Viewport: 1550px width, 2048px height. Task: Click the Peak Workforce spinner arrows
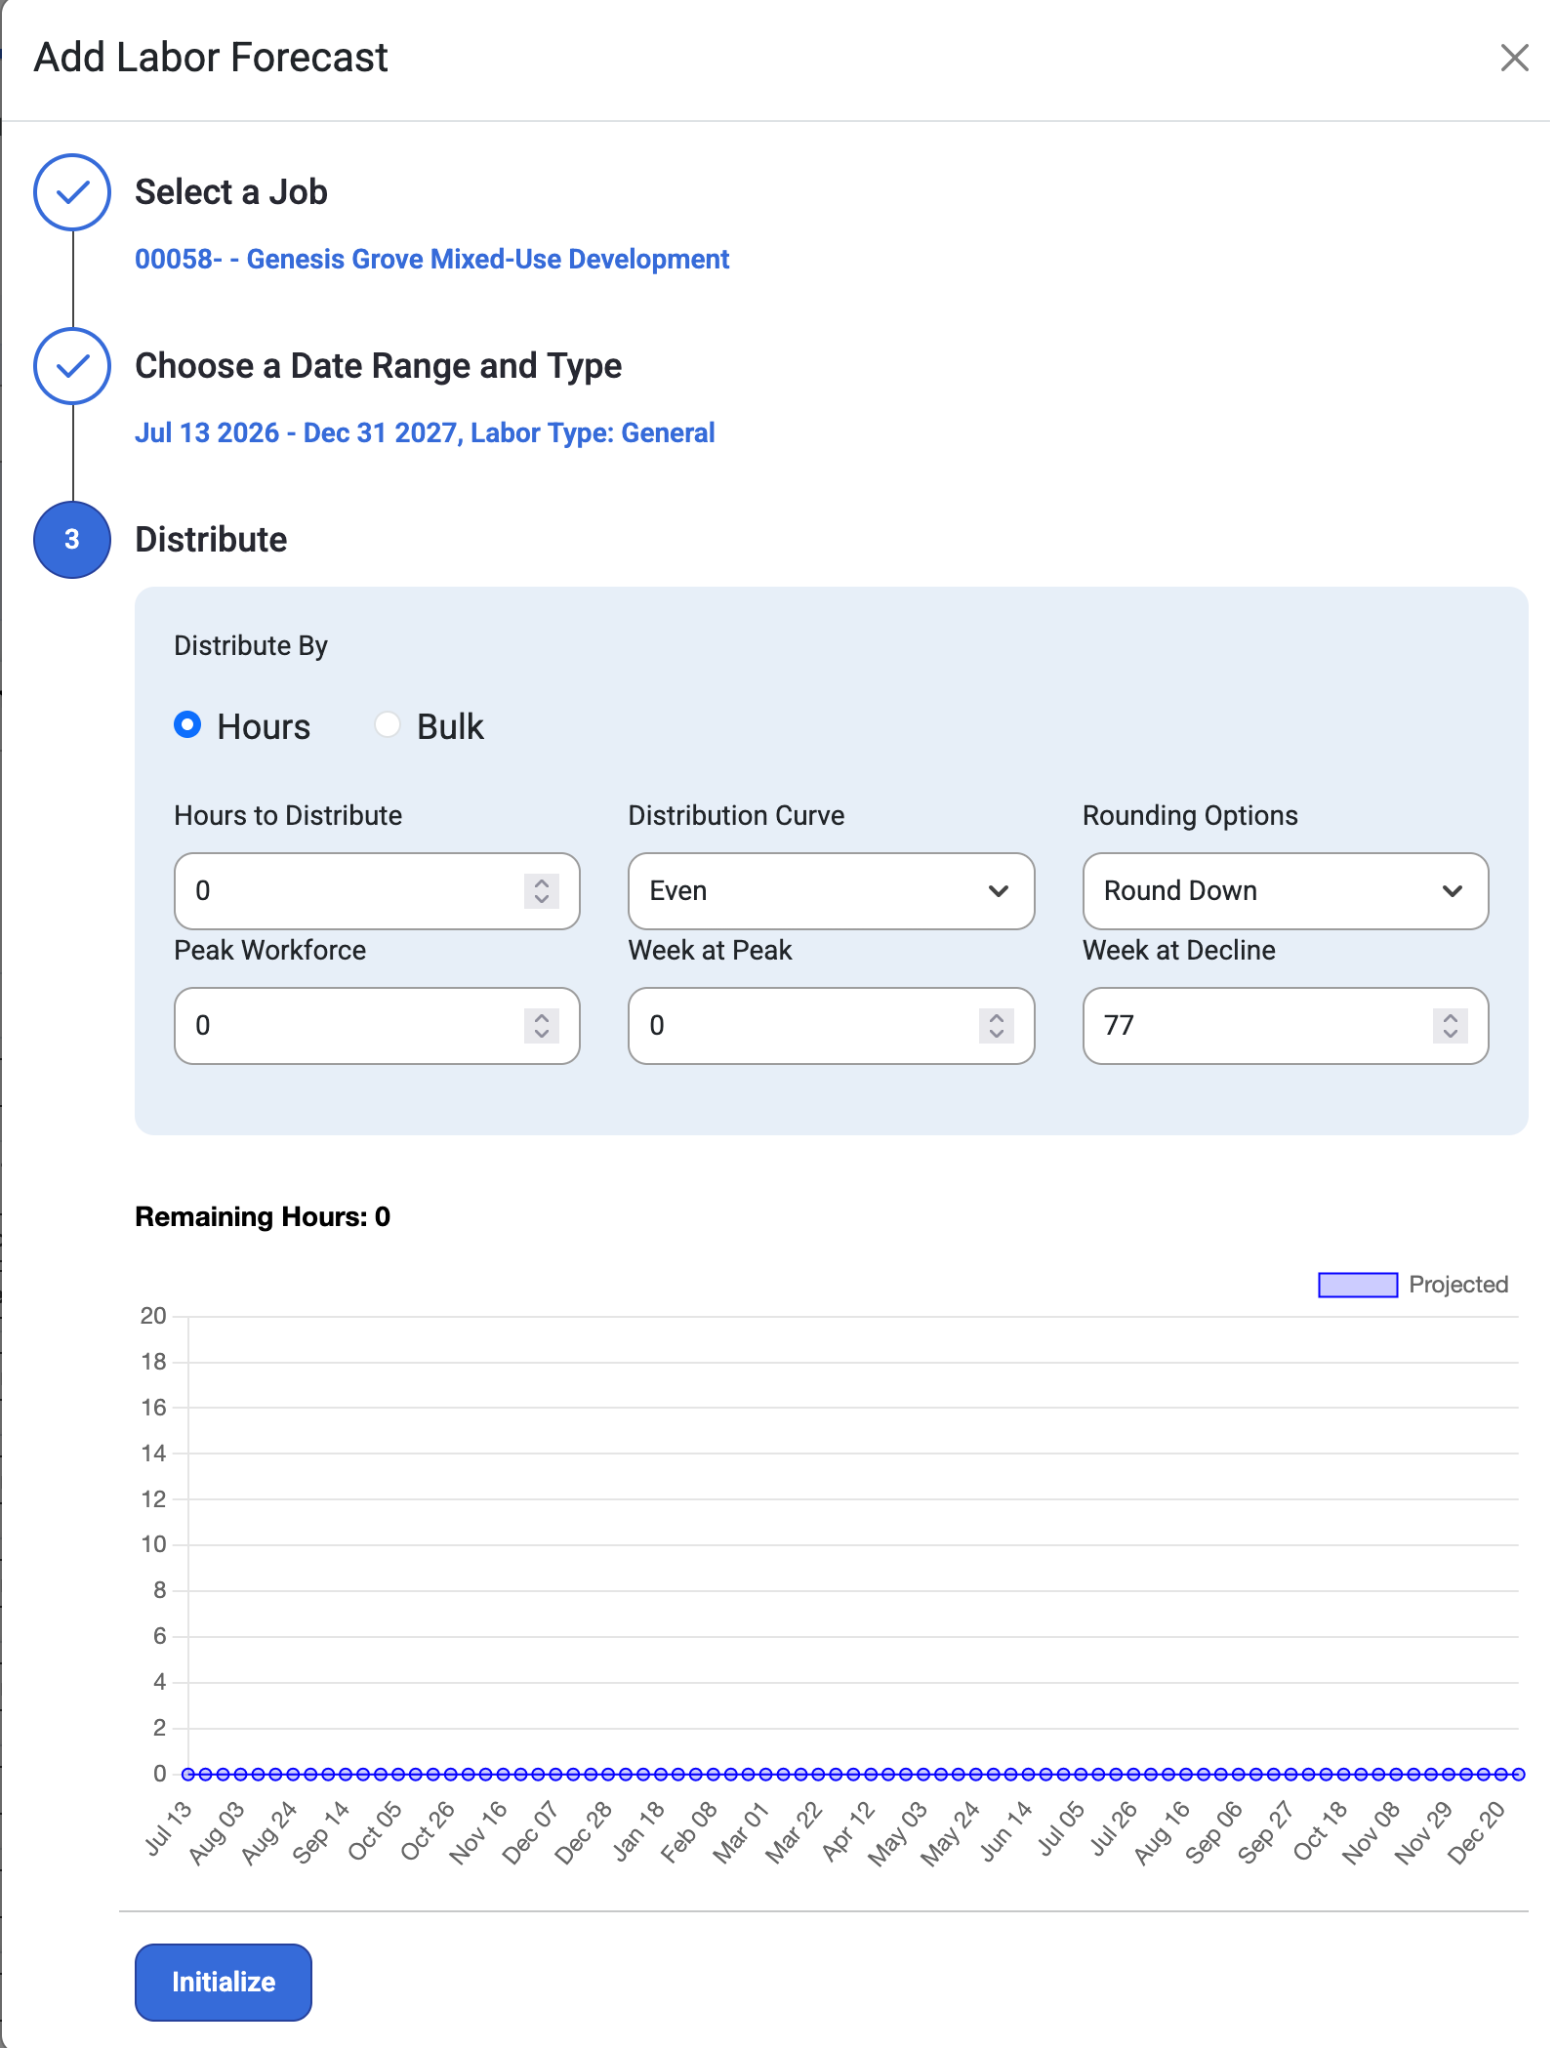click(541, 1026)
